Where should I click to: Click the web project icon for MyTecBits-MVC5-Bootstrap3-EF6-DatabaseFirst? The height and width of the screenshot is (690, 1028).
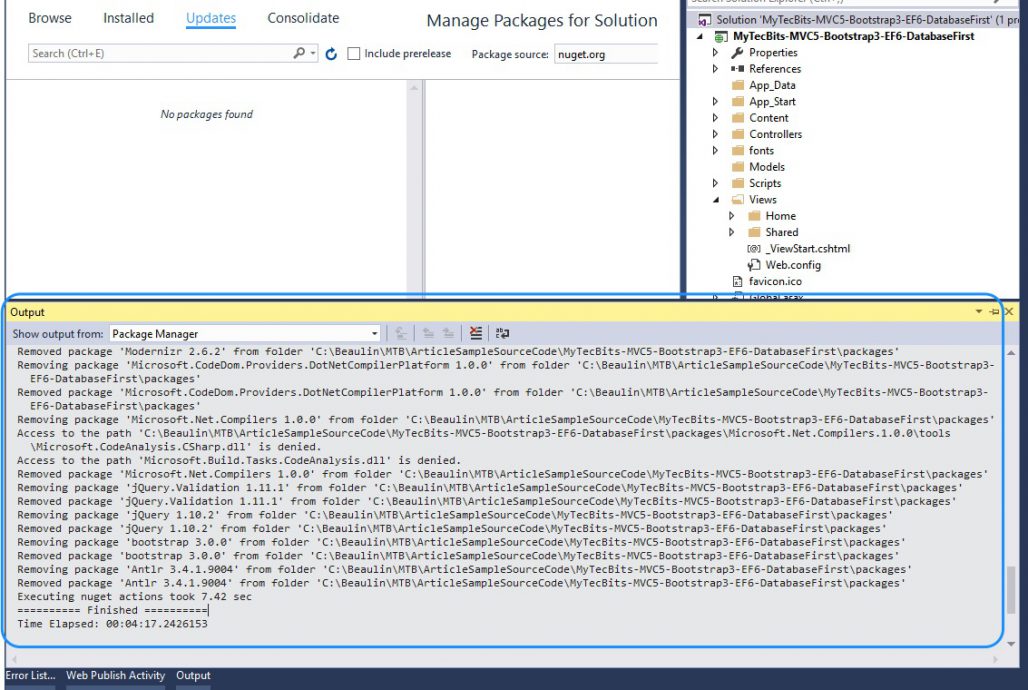click(x=721, y=37)
